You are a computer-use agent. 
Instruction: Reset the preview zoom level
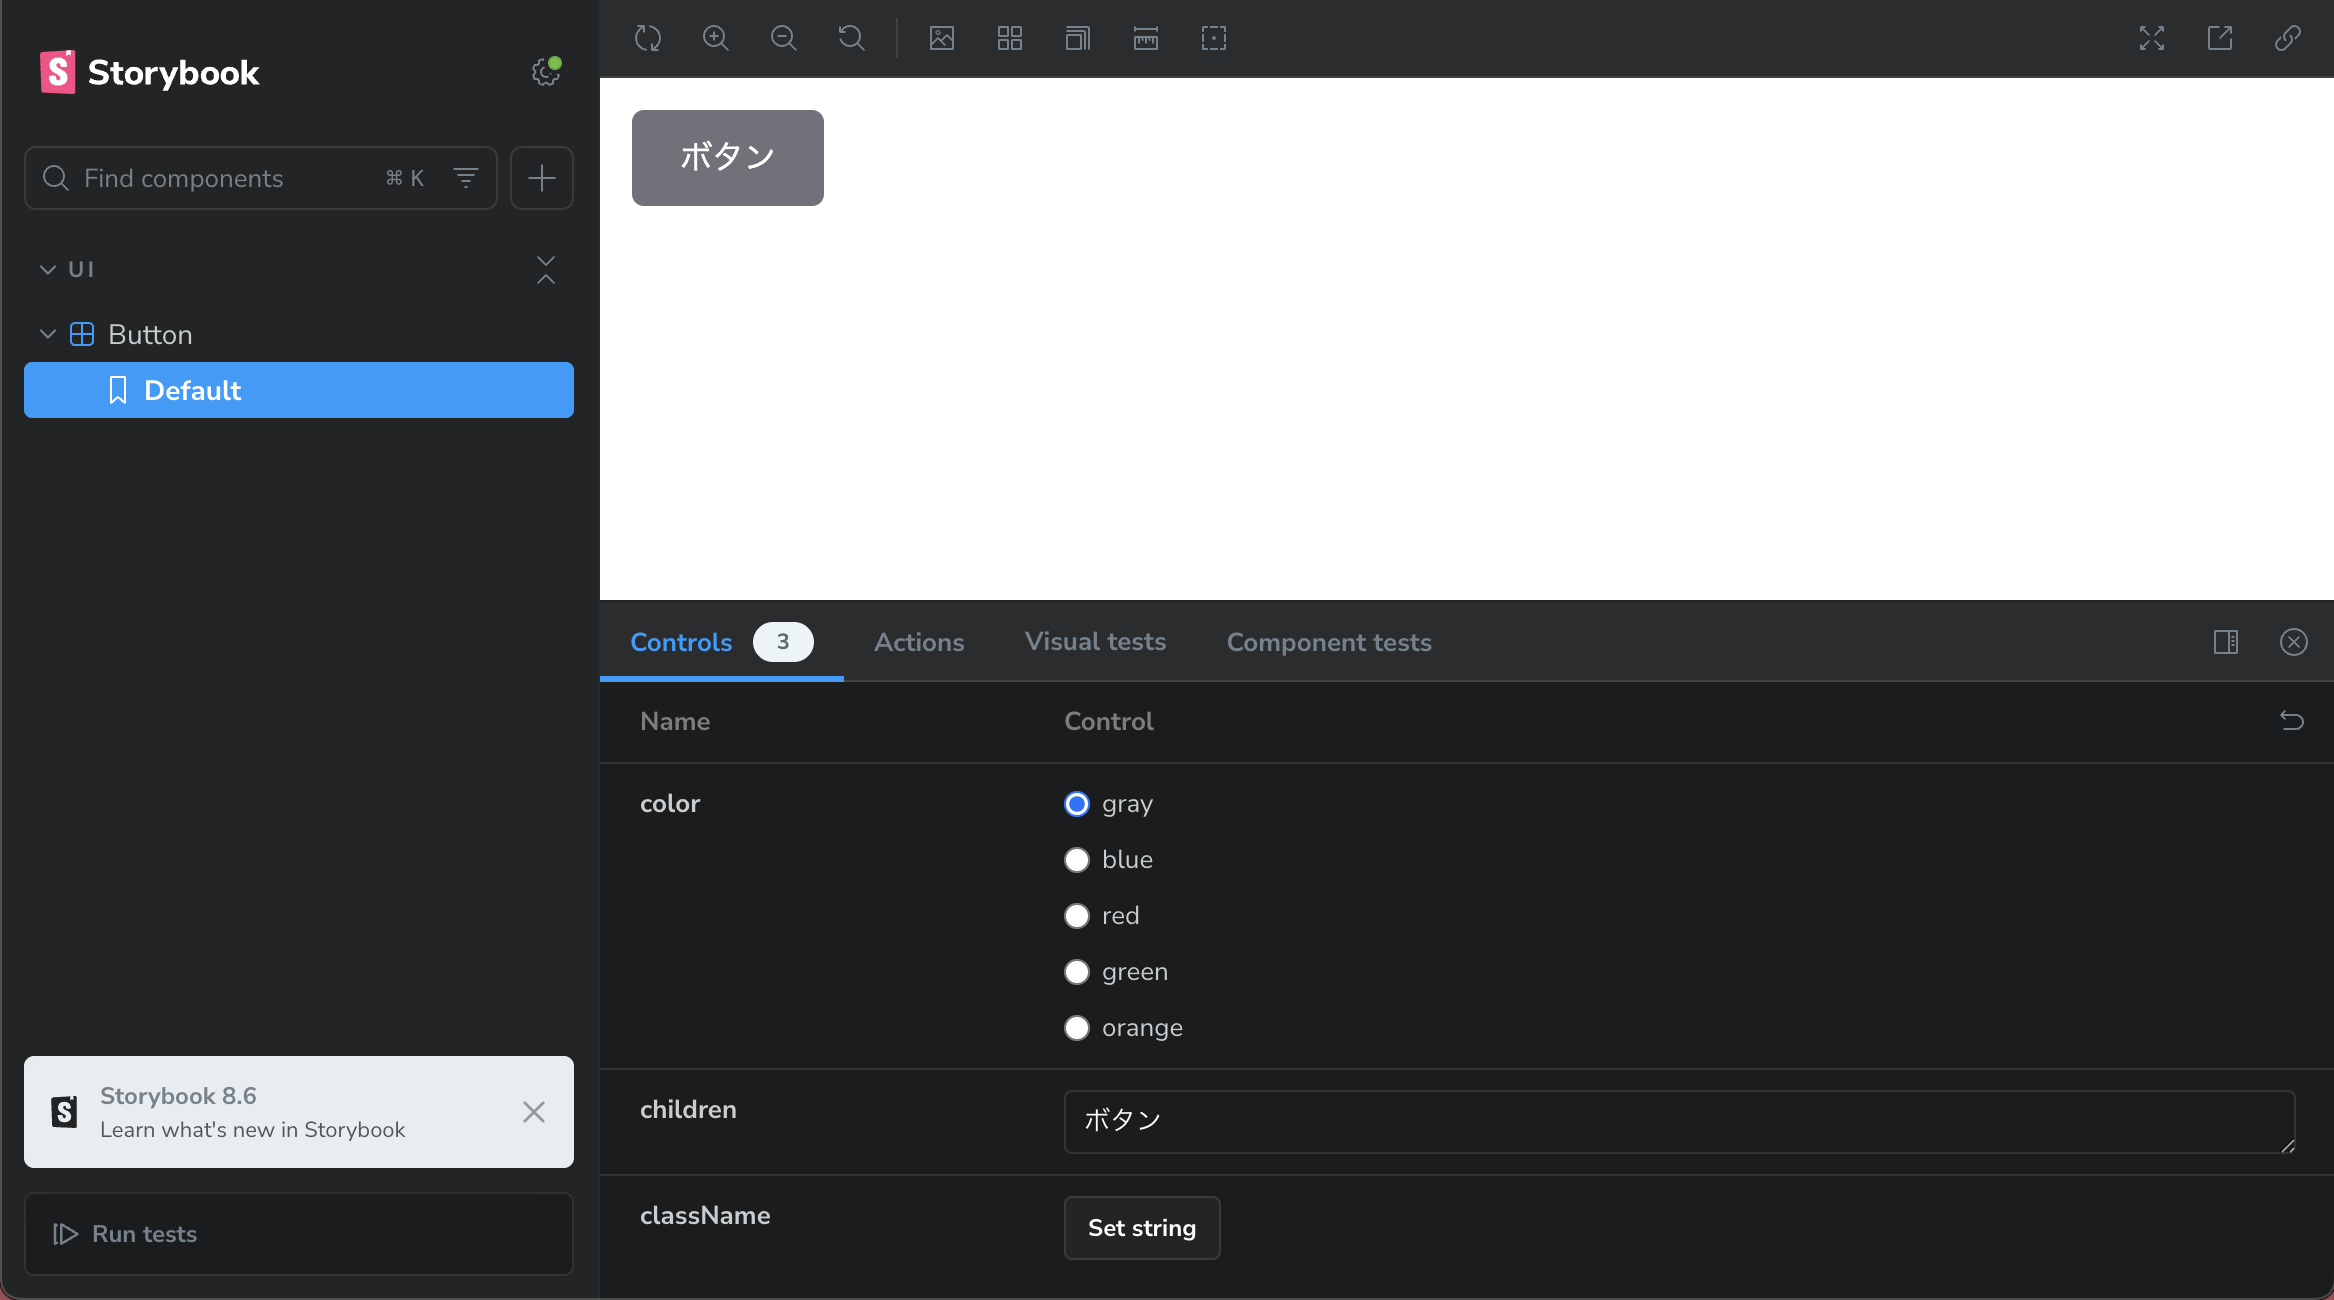tap(852, 39)
